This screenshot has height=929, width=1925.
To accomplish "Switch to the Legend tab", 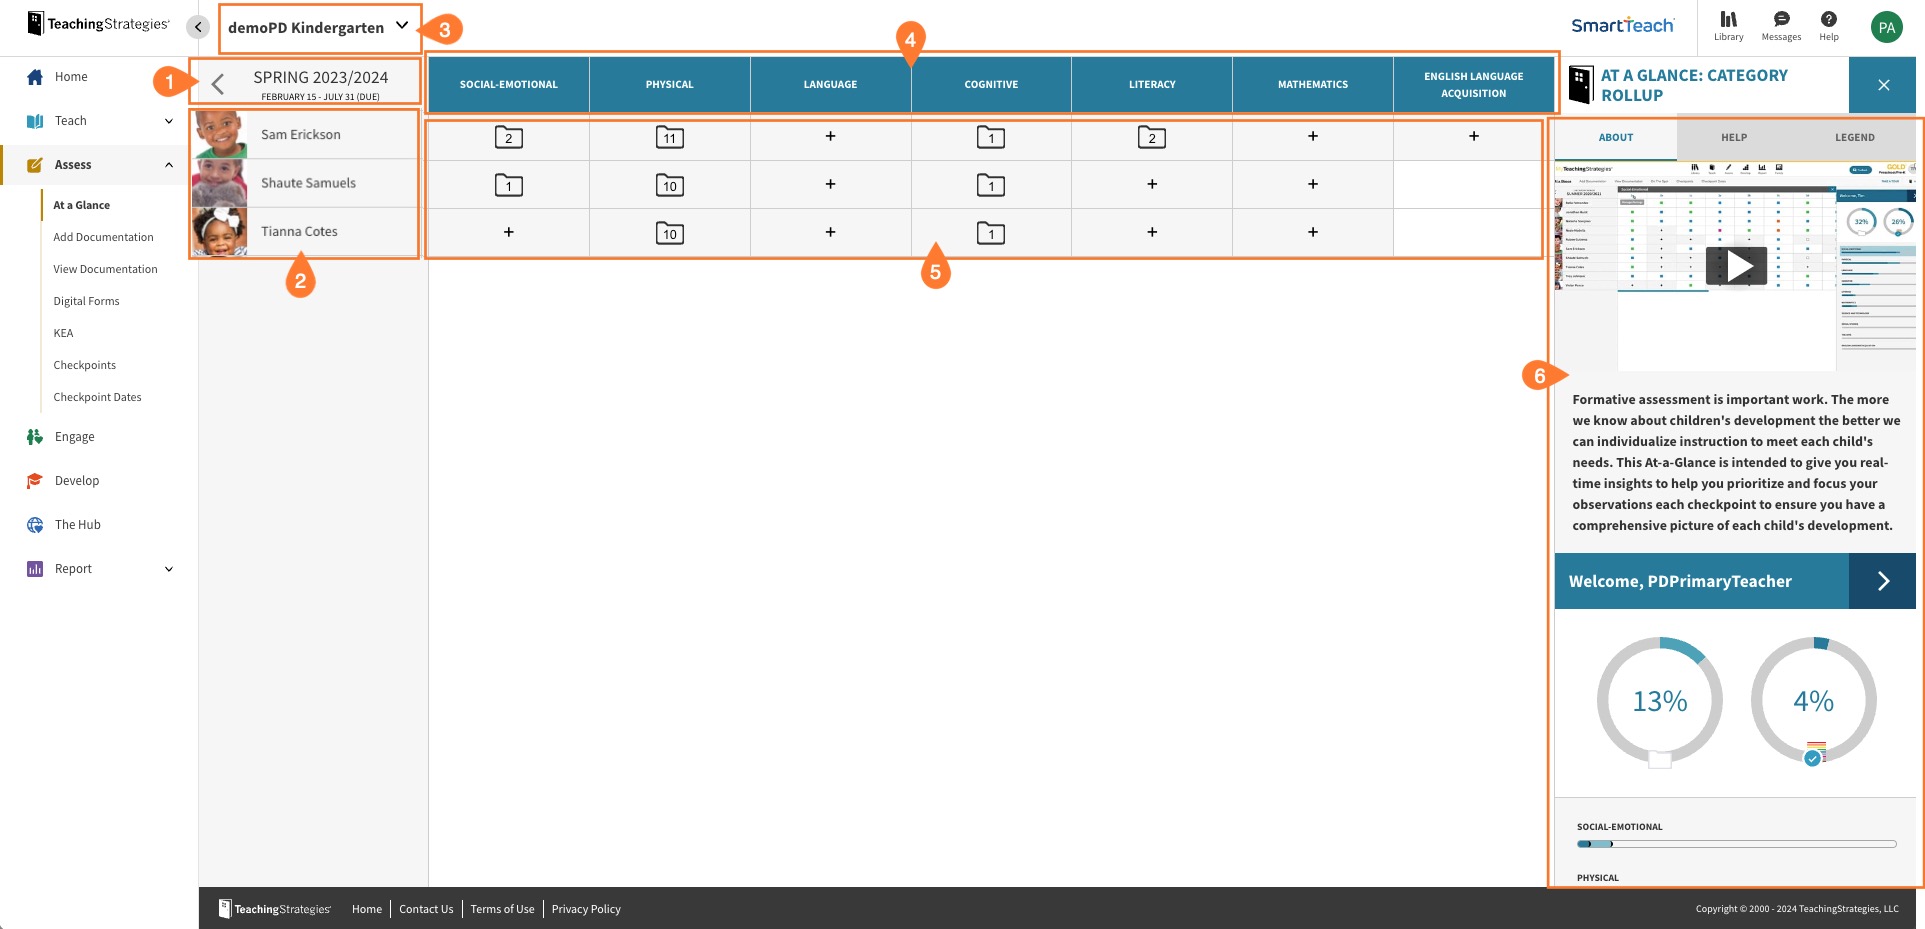I will (x=1855, y=137).
